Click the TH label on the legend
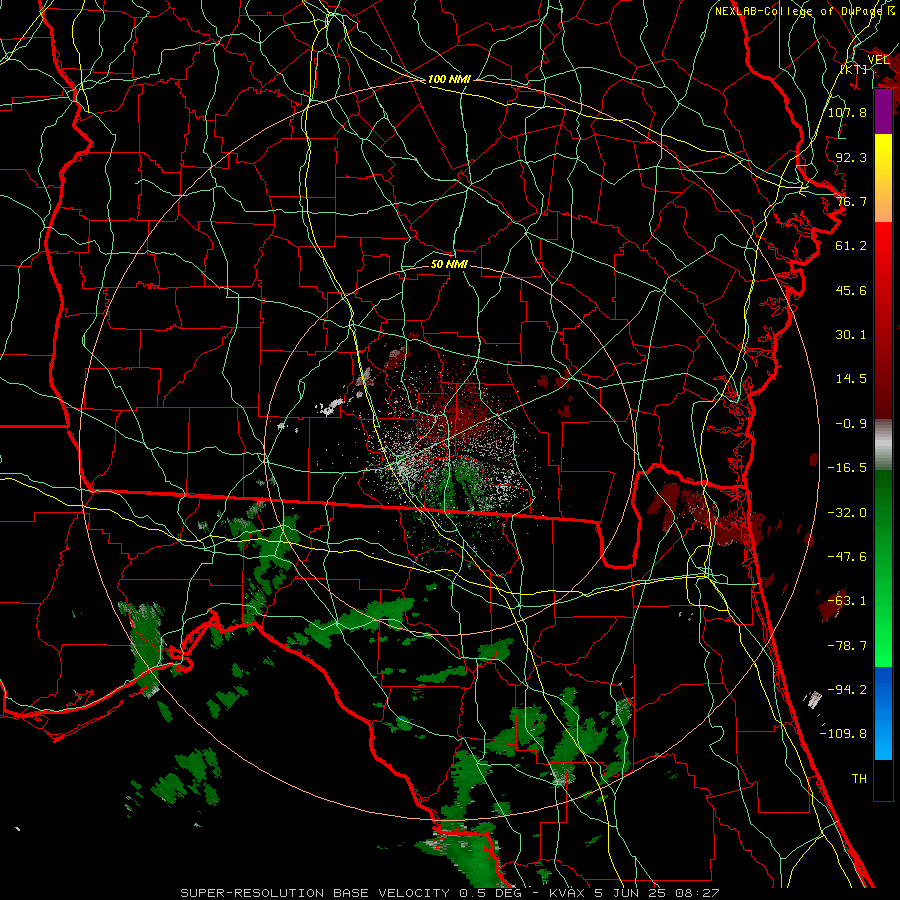Screen dimensions: 900x900 coord(859,779)
